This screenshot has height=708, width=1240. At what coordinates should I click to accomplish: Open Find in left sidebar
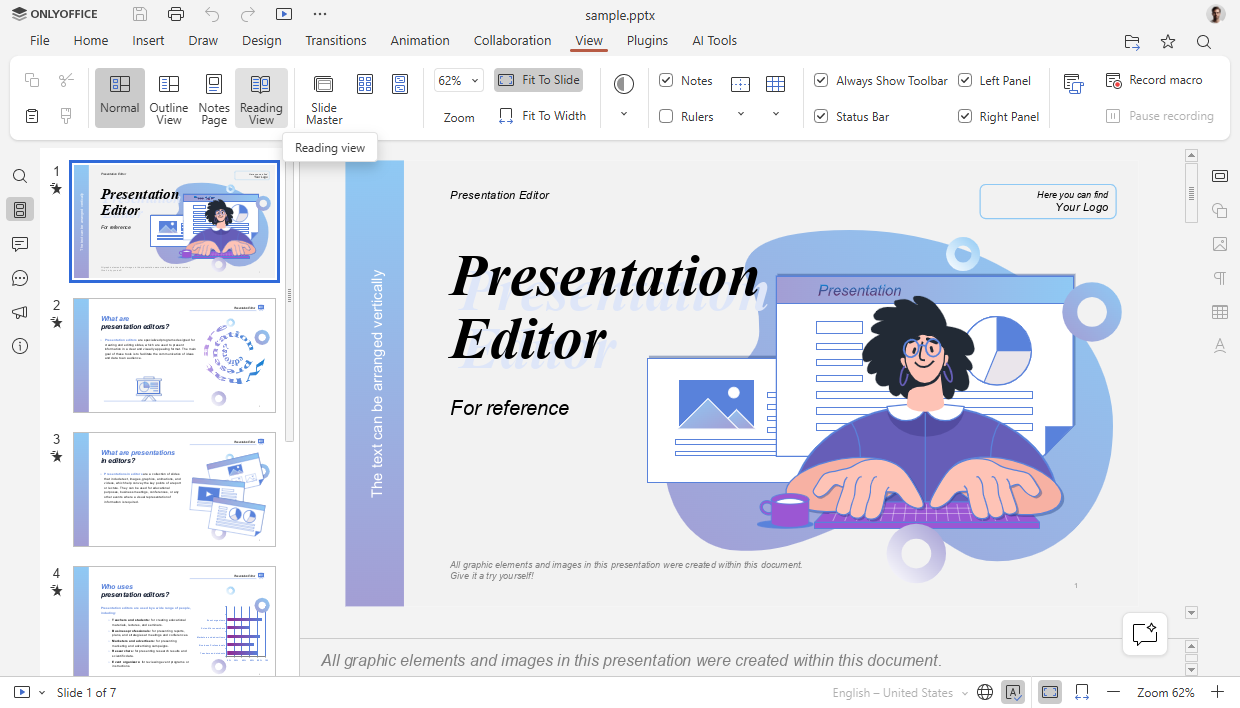click(x=20, y=176)
